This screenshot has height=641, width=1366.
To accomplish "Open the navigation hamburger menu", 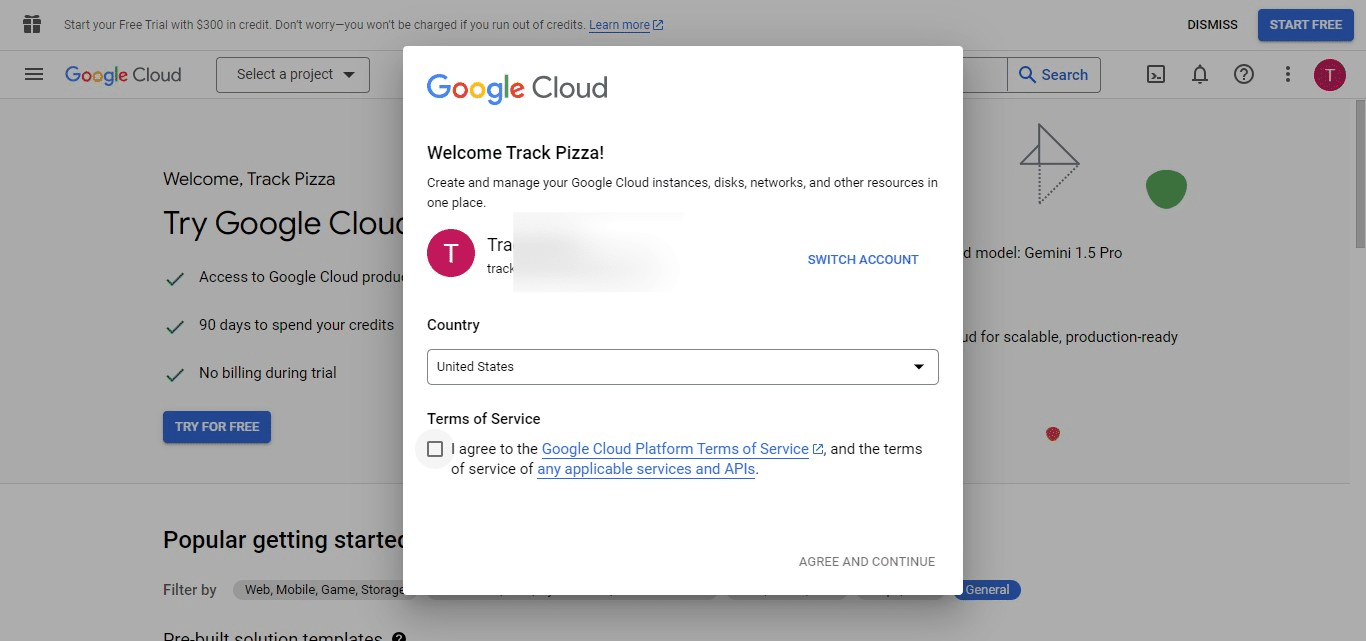I will [x=33, y=74].
